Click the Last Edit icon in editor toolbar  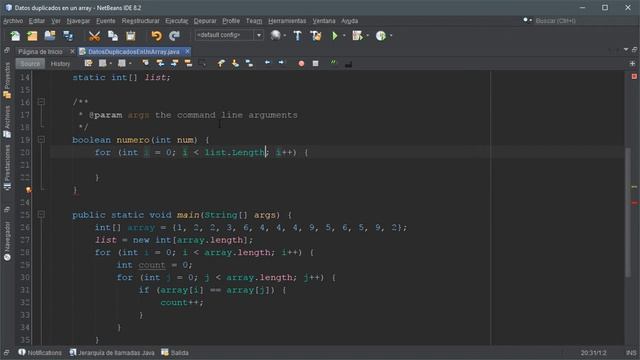pyautogui.click(x=88, y=63)
